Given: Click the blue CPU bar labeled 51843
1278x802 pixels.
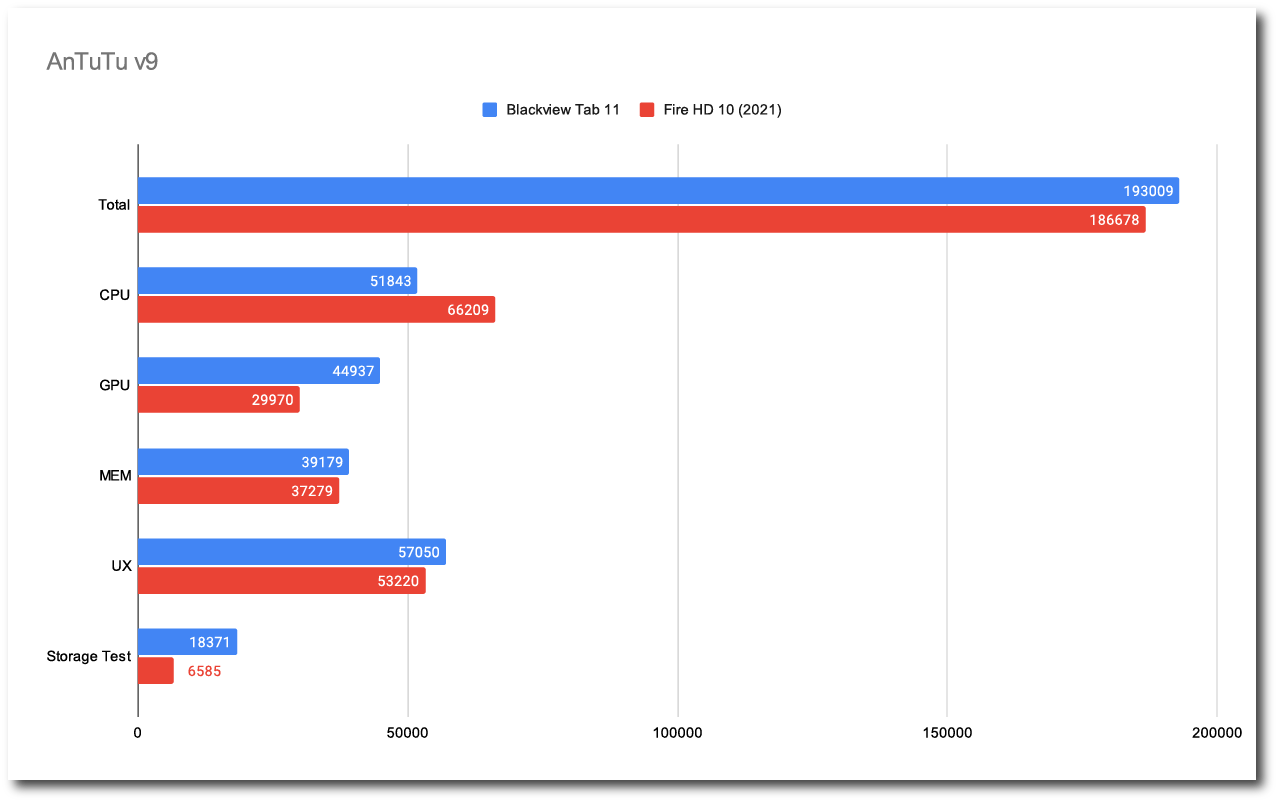Looking at the screenshot, I should tap(276, 281).
